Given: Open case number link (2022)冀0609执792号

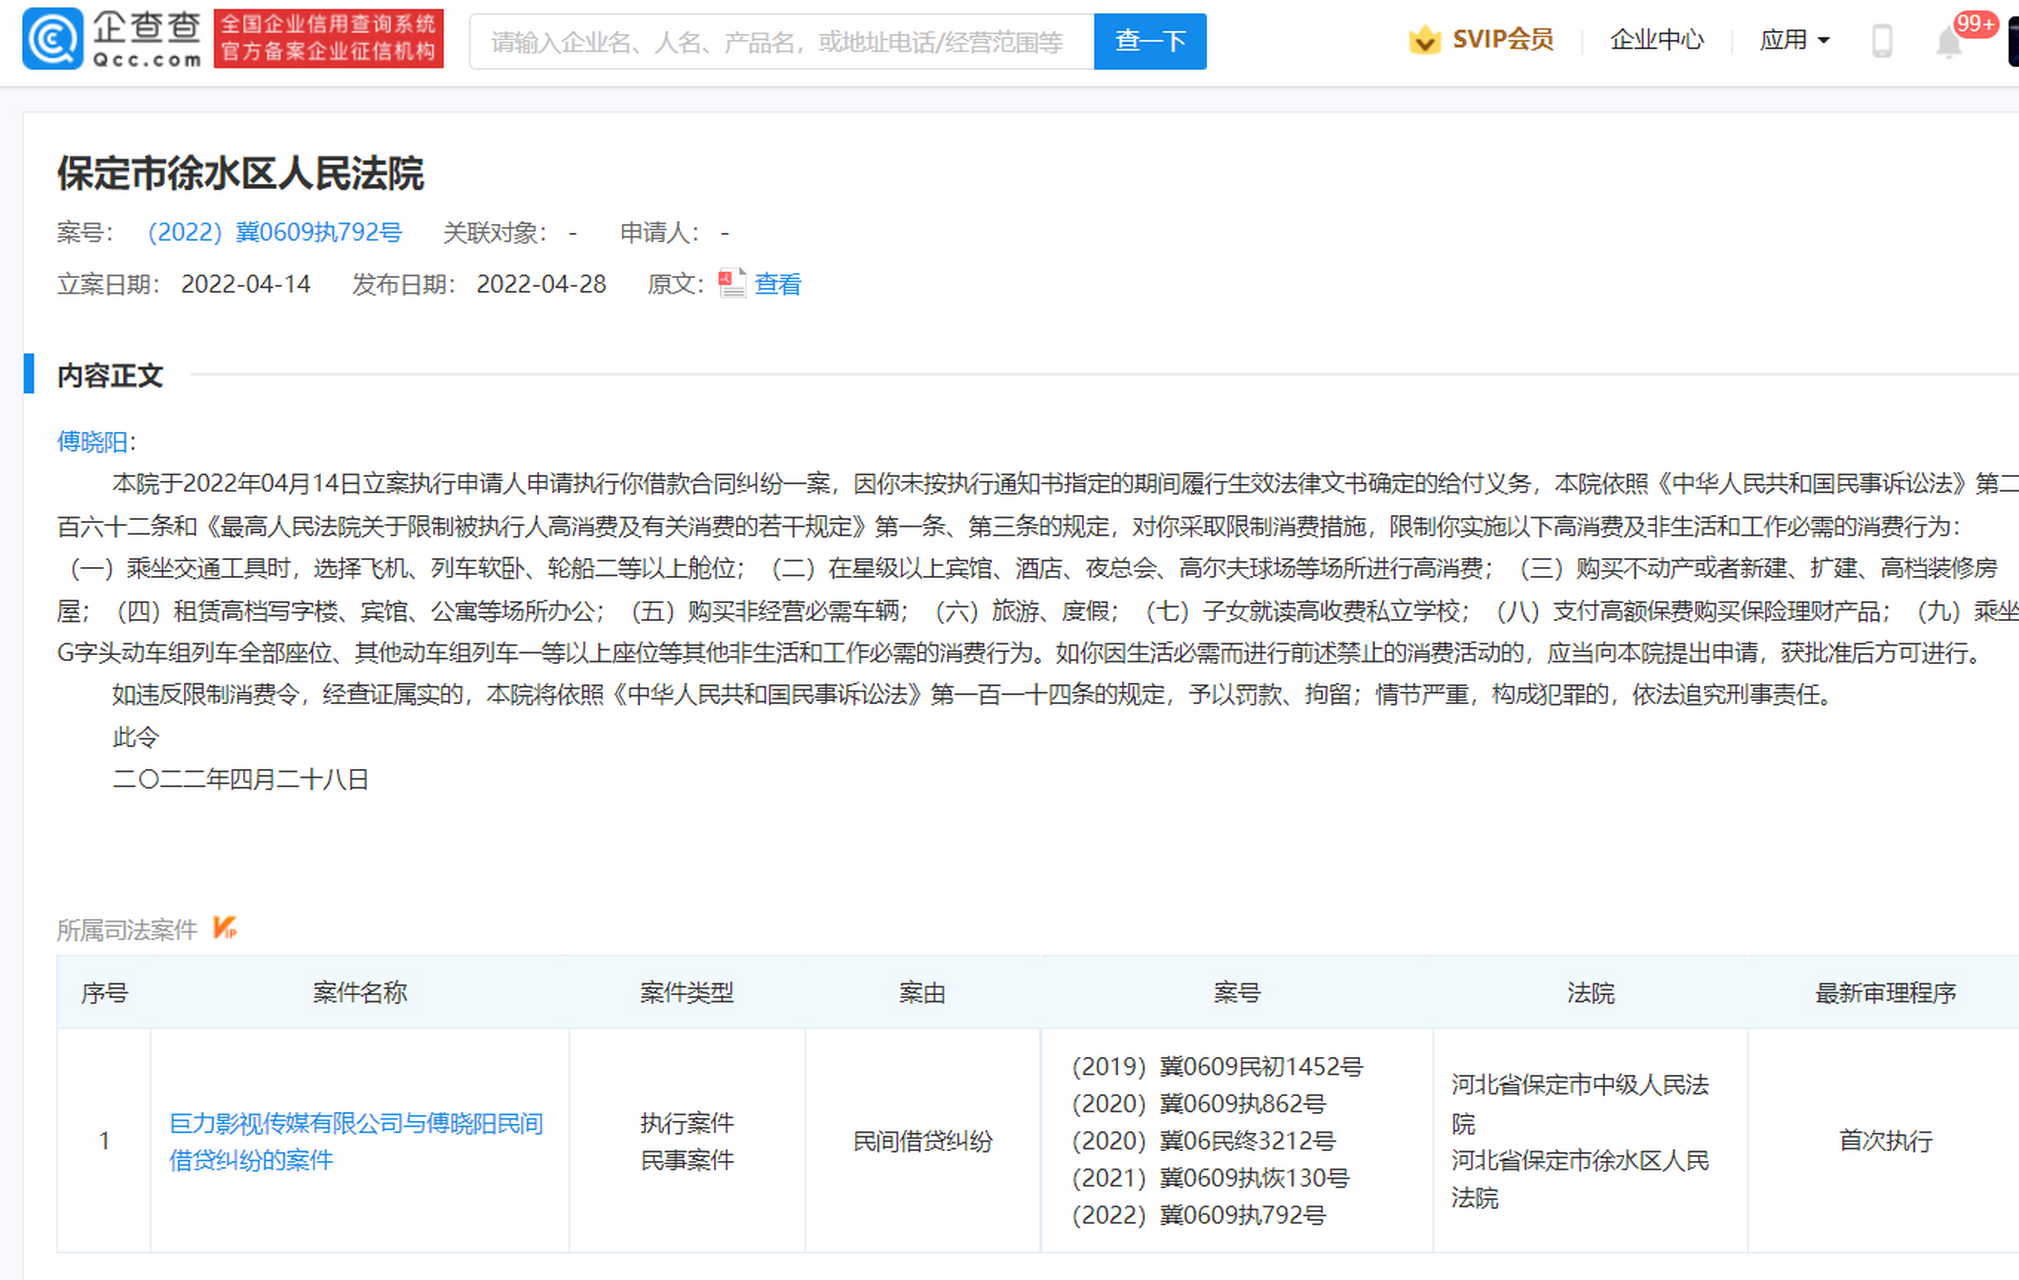Looking at the screenshot, I should 274,232.
